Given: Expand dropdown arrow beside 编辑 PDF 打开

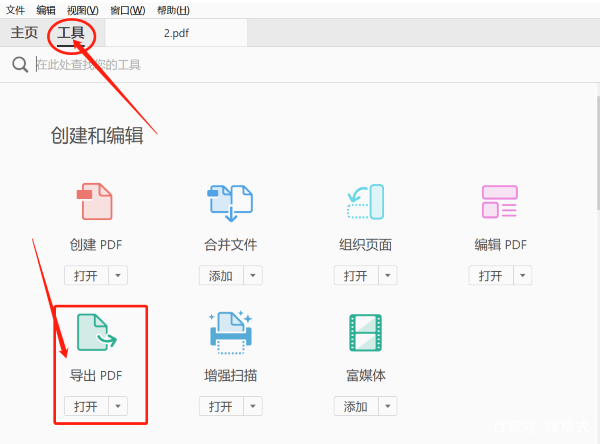Looking at the screenshot, I should (x=522, y=275).
